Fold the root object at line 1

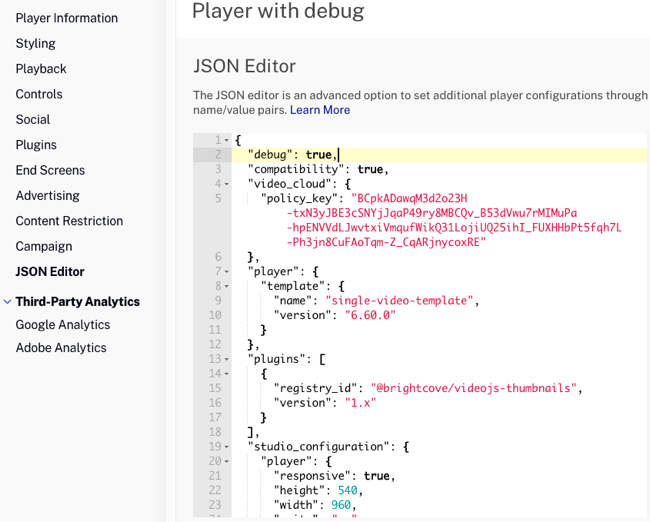point(227,140)
